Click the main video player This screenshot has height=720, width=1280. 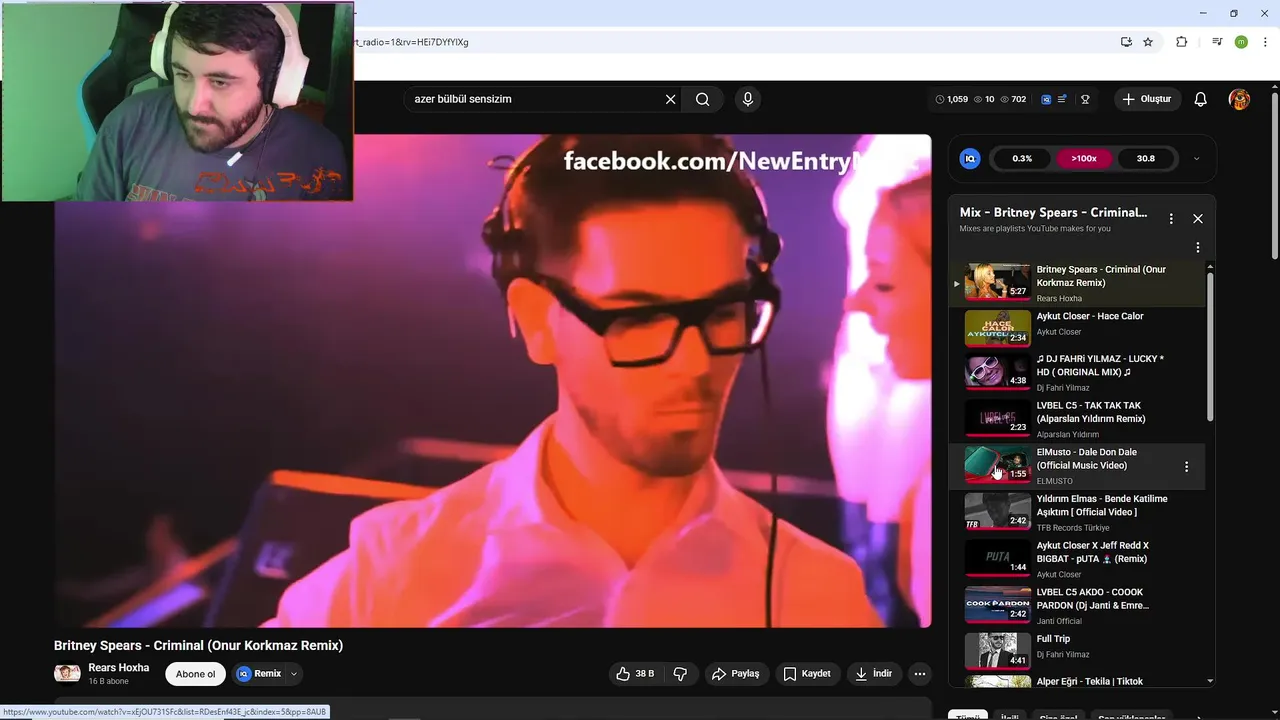(x=492, y=381)
